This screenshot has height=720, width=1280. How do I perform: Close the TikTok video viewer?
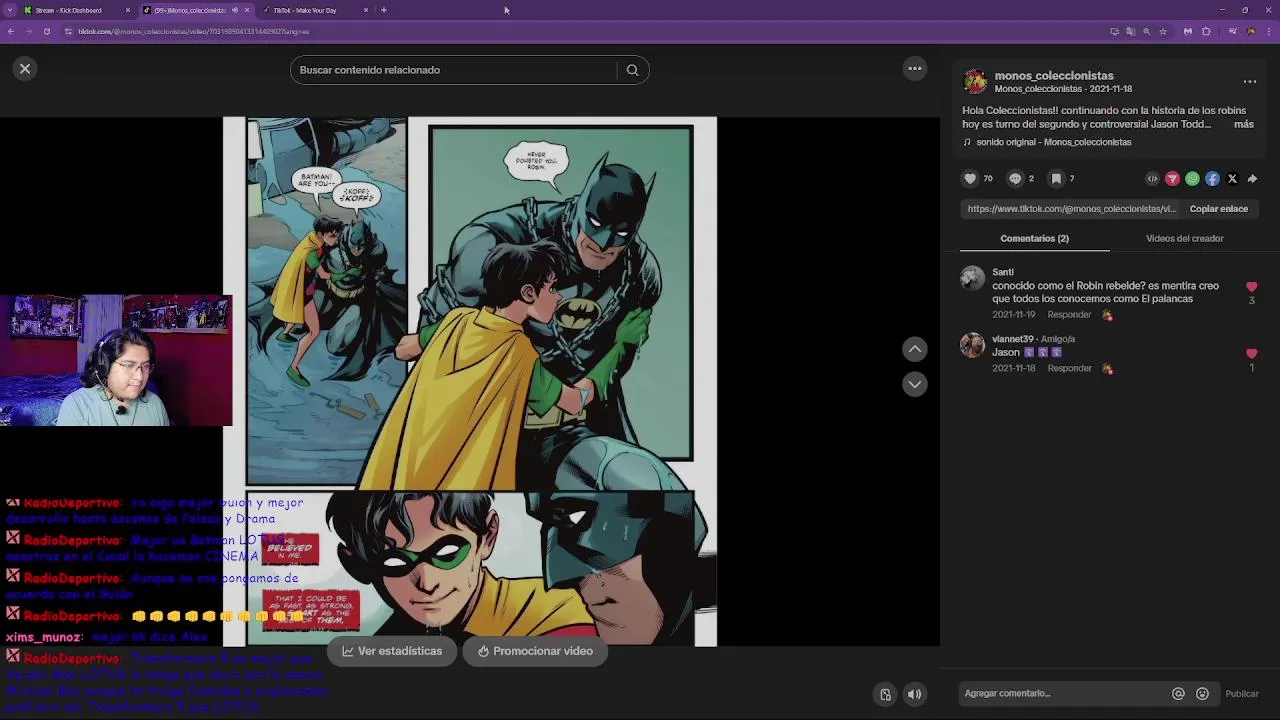(x=25, y=68)
